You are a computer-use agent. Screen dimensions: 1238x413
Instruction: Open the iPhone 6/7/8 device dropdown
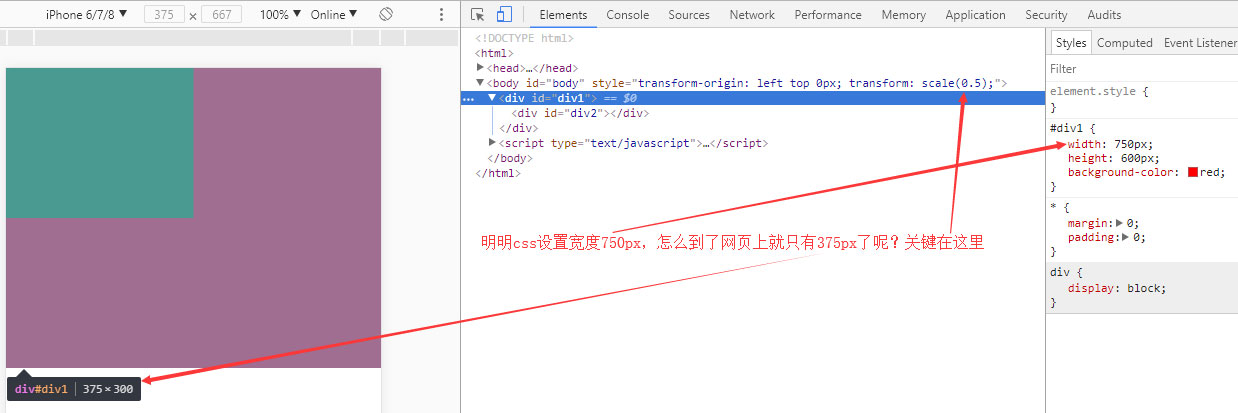pos(87,15)
